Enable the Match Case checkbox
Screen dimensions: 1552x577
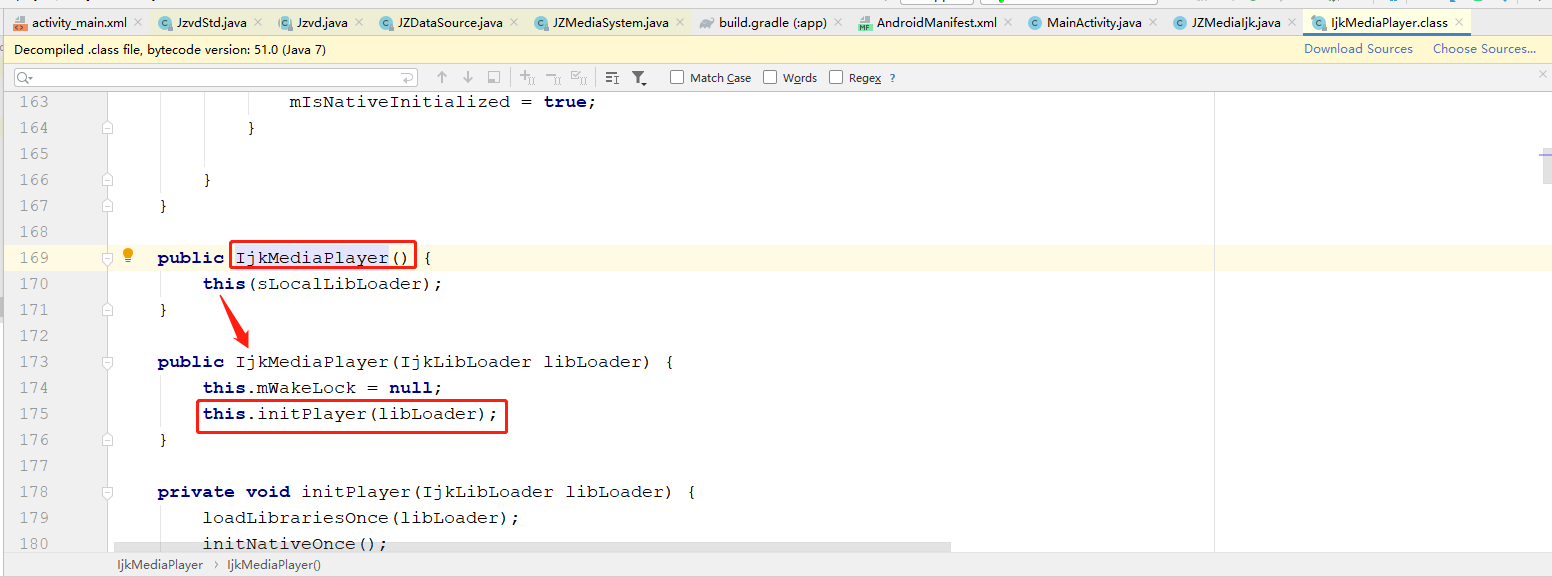[677, 77]
